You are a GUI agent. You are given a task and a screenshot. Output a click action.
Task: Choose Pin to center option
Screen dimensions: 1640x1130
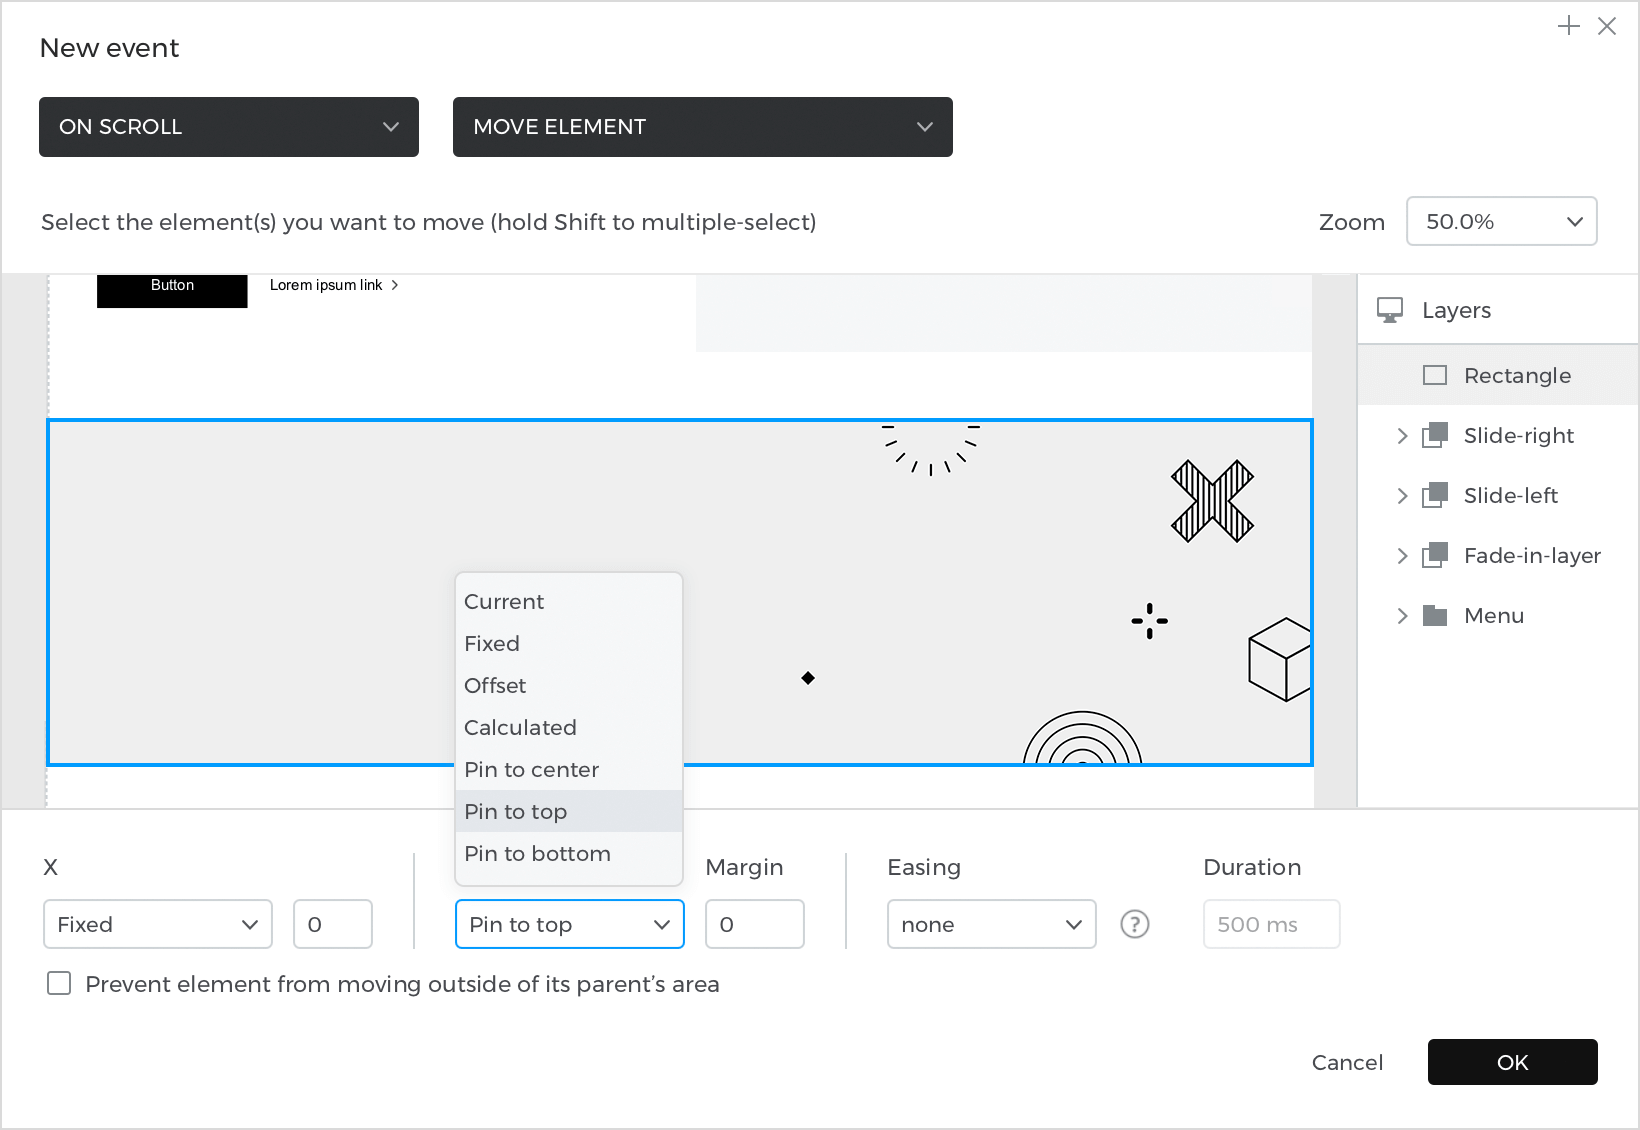point(532,770)
